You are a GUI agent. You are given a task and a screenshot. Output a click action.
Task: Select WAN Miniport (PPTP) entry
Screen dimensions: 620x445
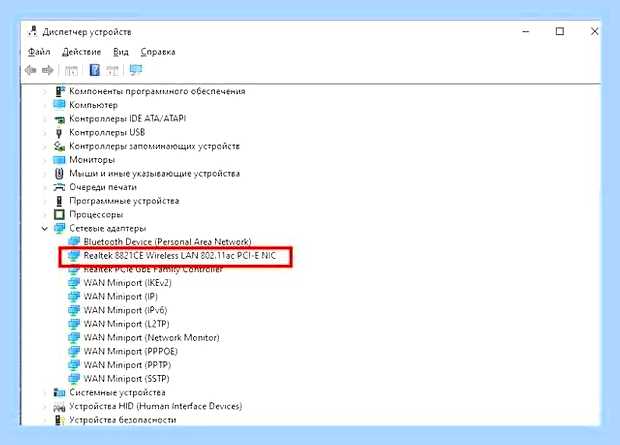coord(127,365)
